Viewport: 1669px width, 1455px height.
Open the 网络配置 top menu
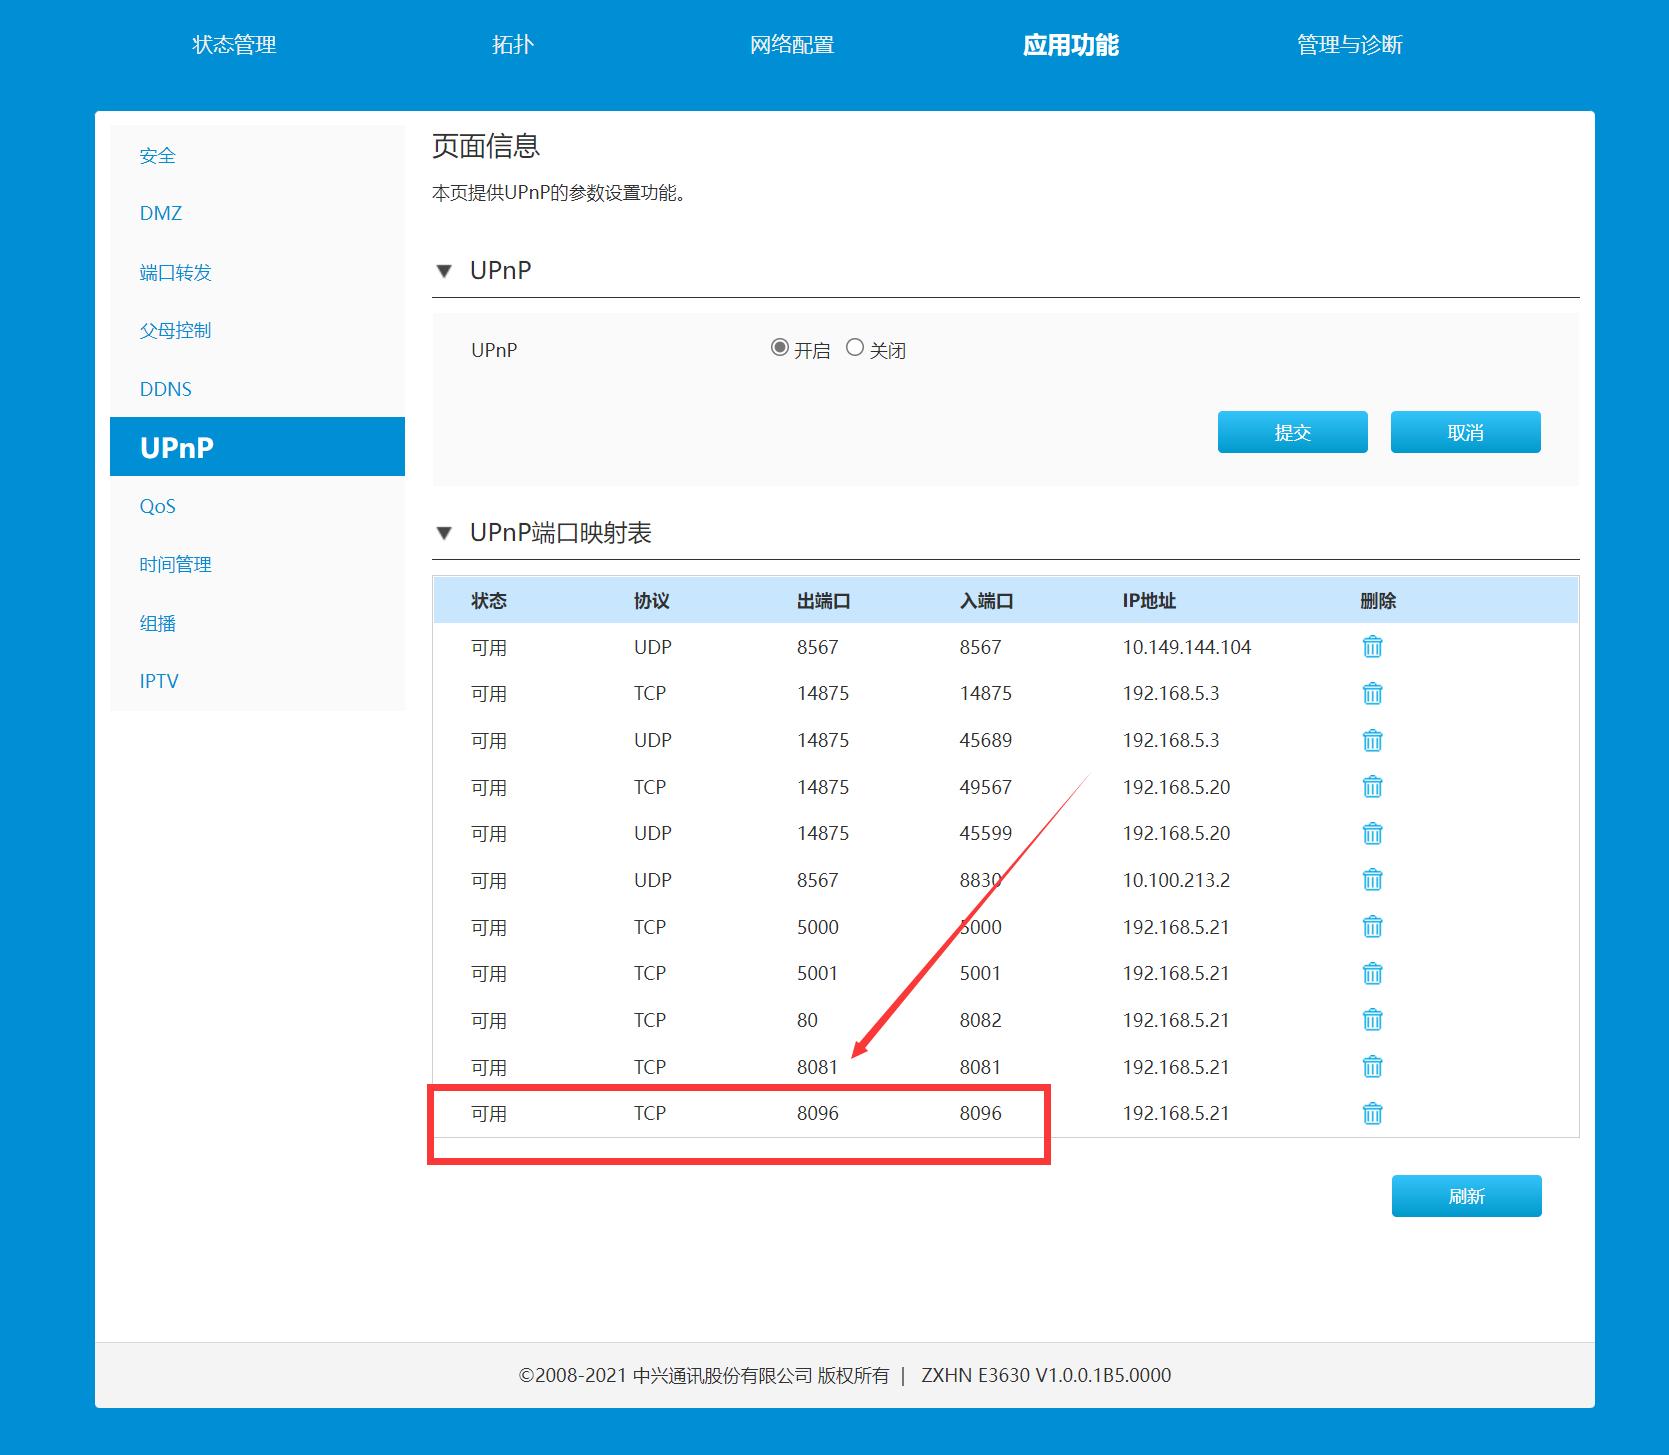coord(791,44)
